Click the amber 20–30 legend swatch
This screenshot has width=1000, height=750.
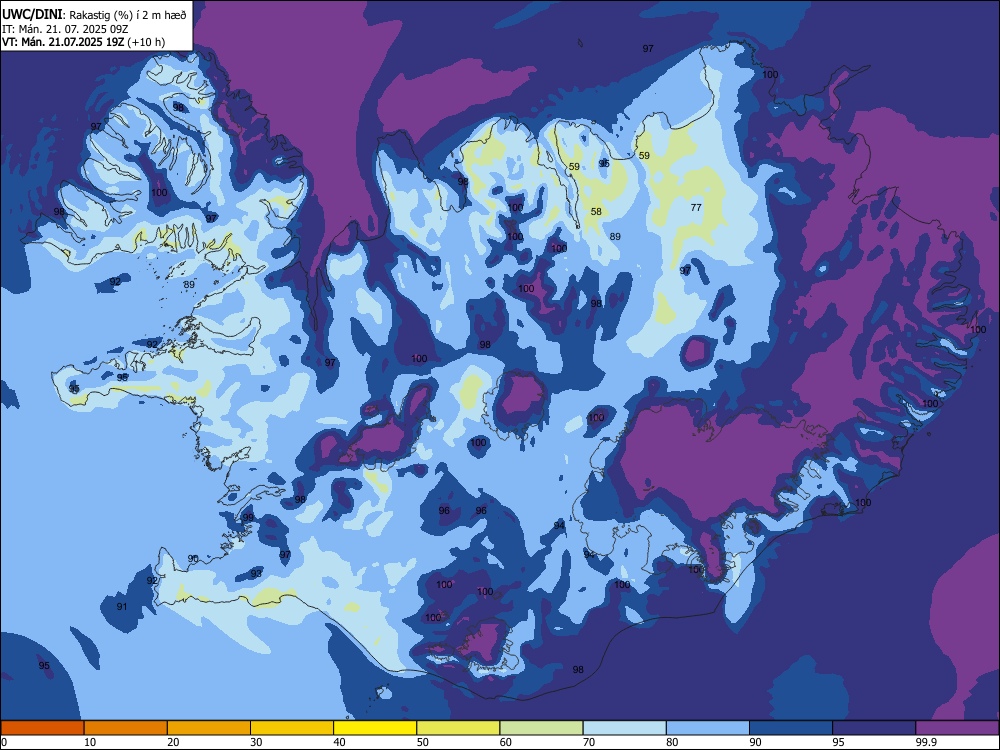coord(209,728)
